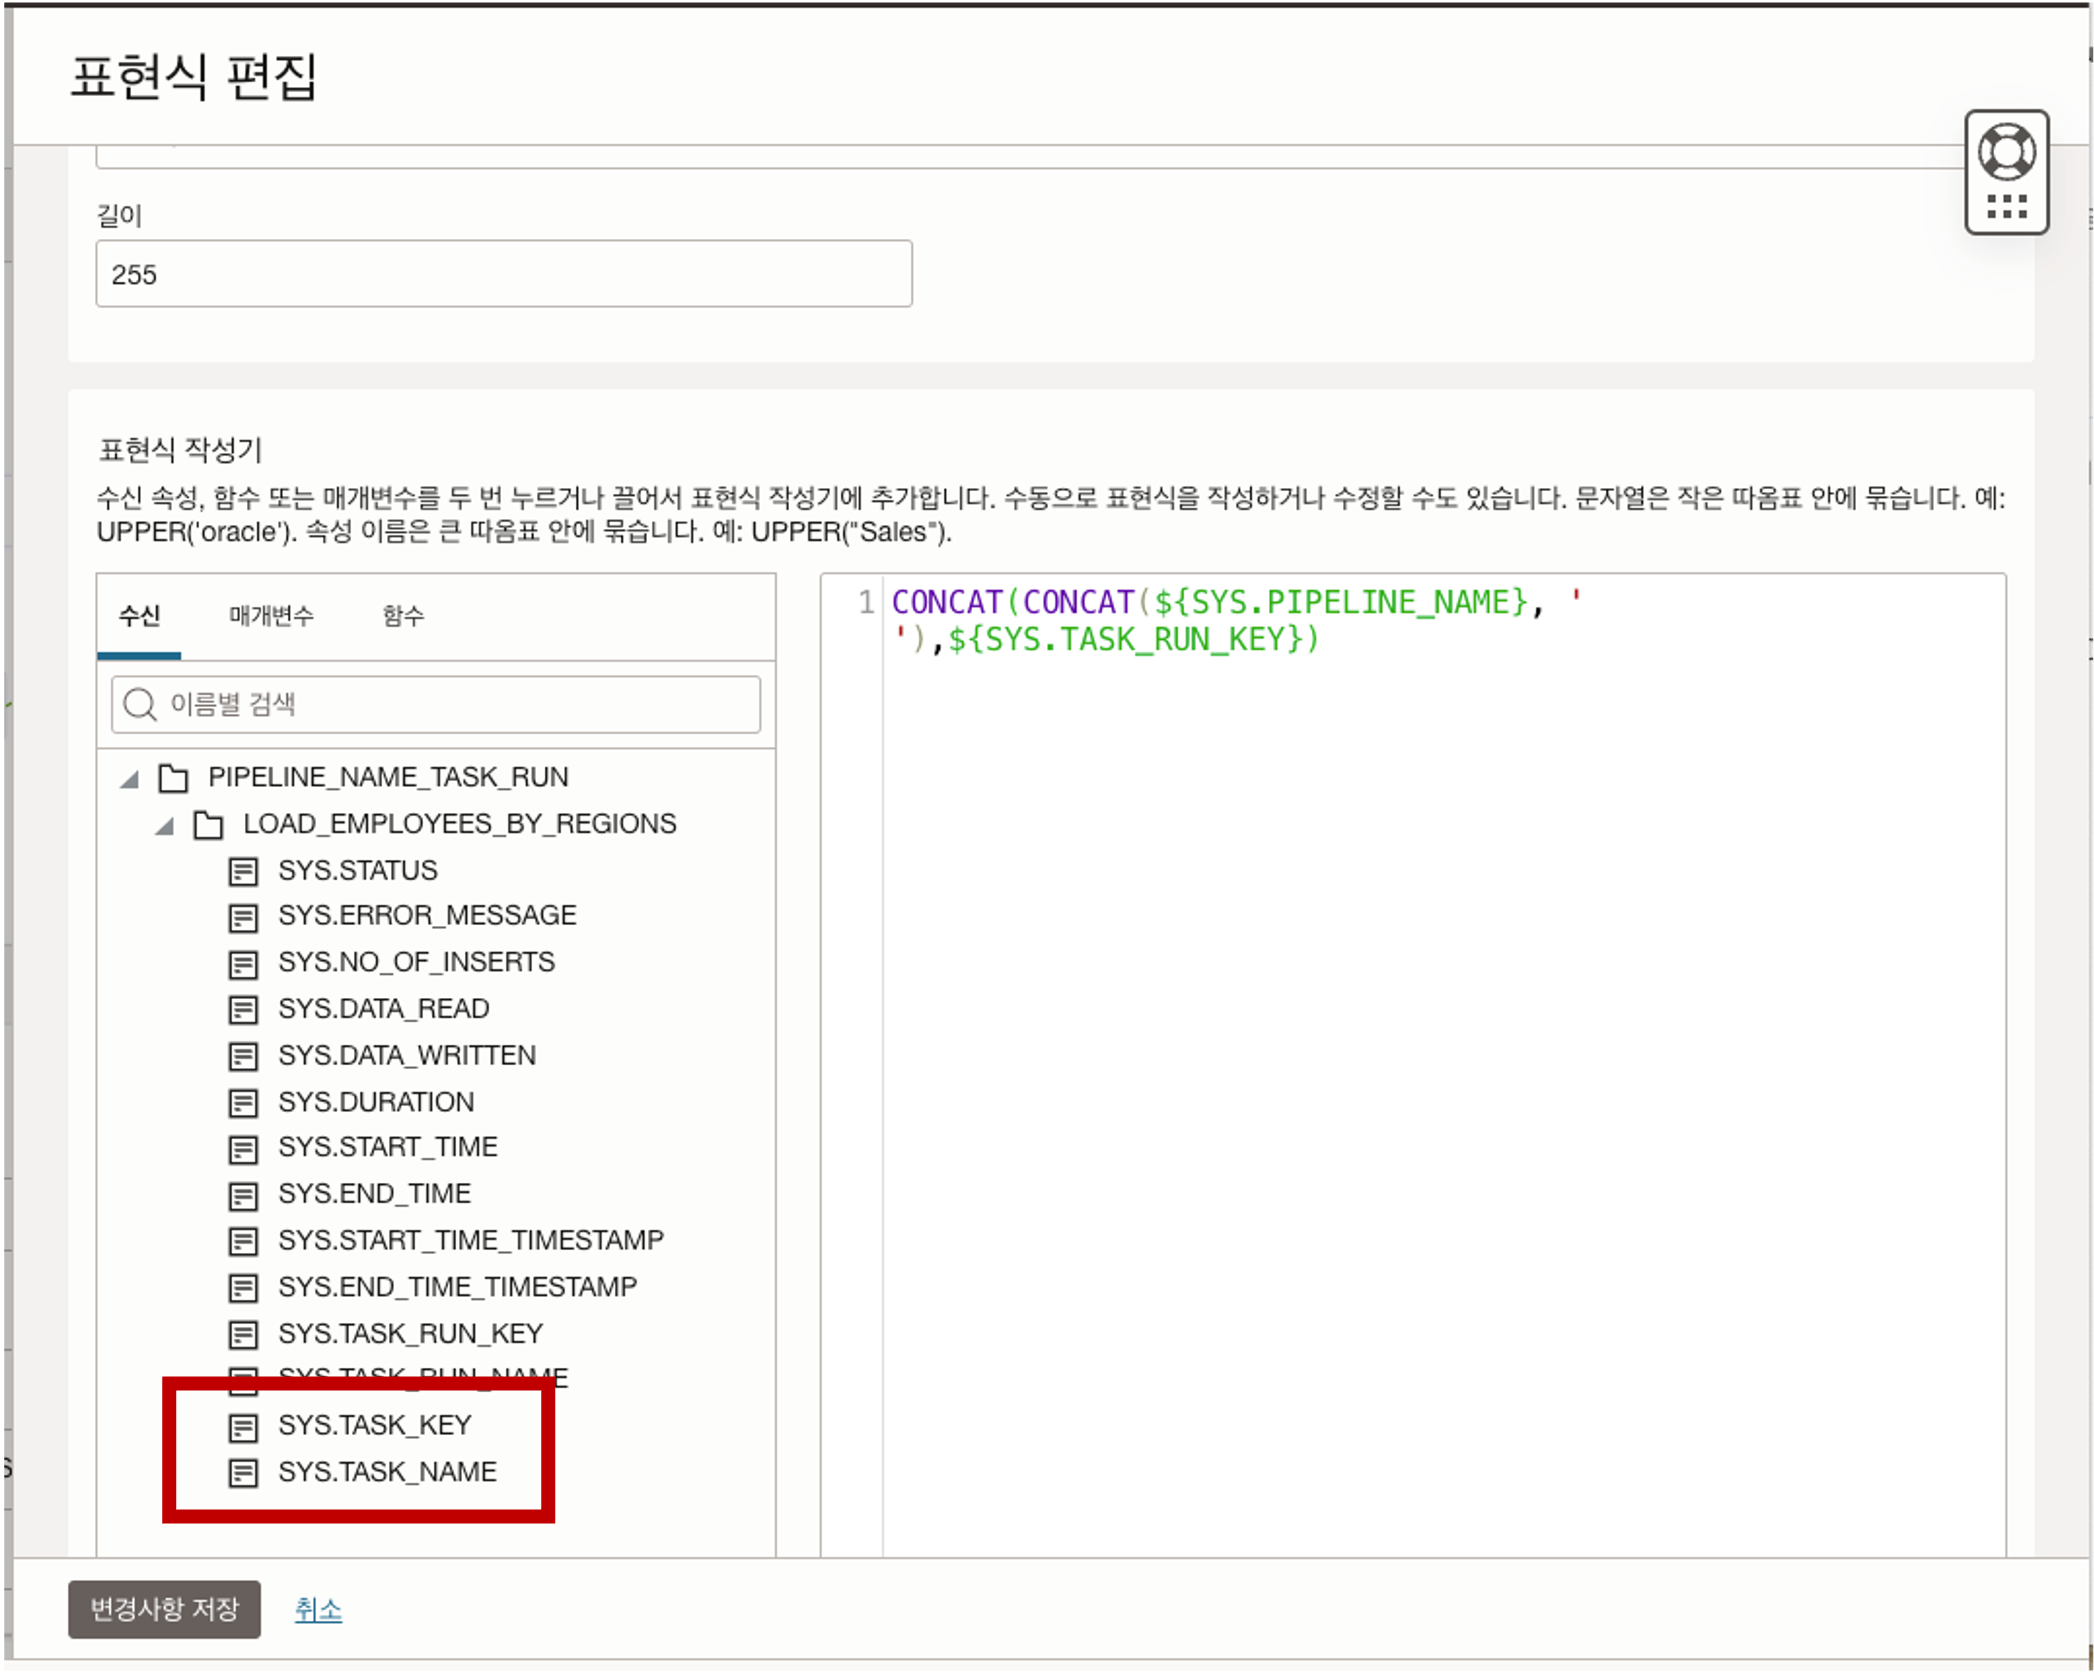
Task: Select SYS.DATA_WRITTEN in the tree
Action: click(407, 1055)
